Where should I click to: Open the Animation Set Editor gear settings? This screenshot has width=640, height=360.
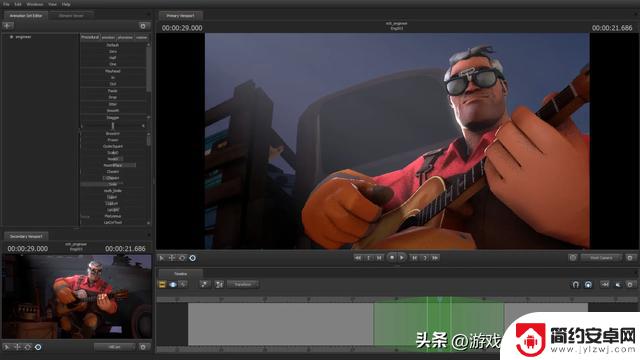pyautogui.click(x=143, y=26)
